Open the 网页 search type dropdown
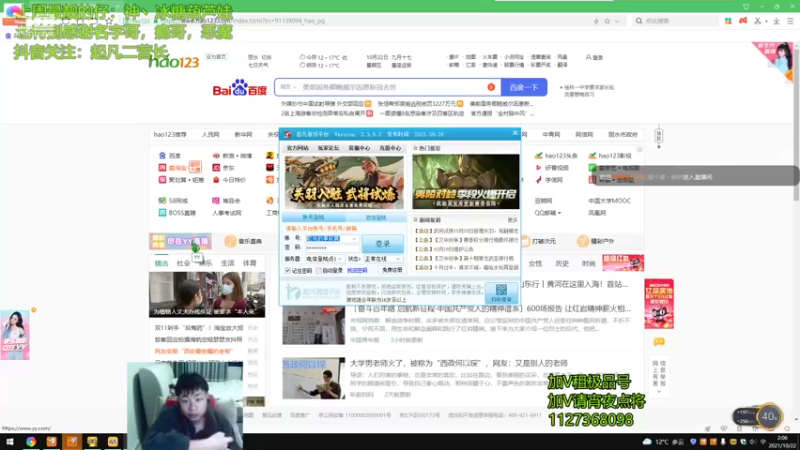The width and height of the screenshot is (800, 450). click(288, 87)
